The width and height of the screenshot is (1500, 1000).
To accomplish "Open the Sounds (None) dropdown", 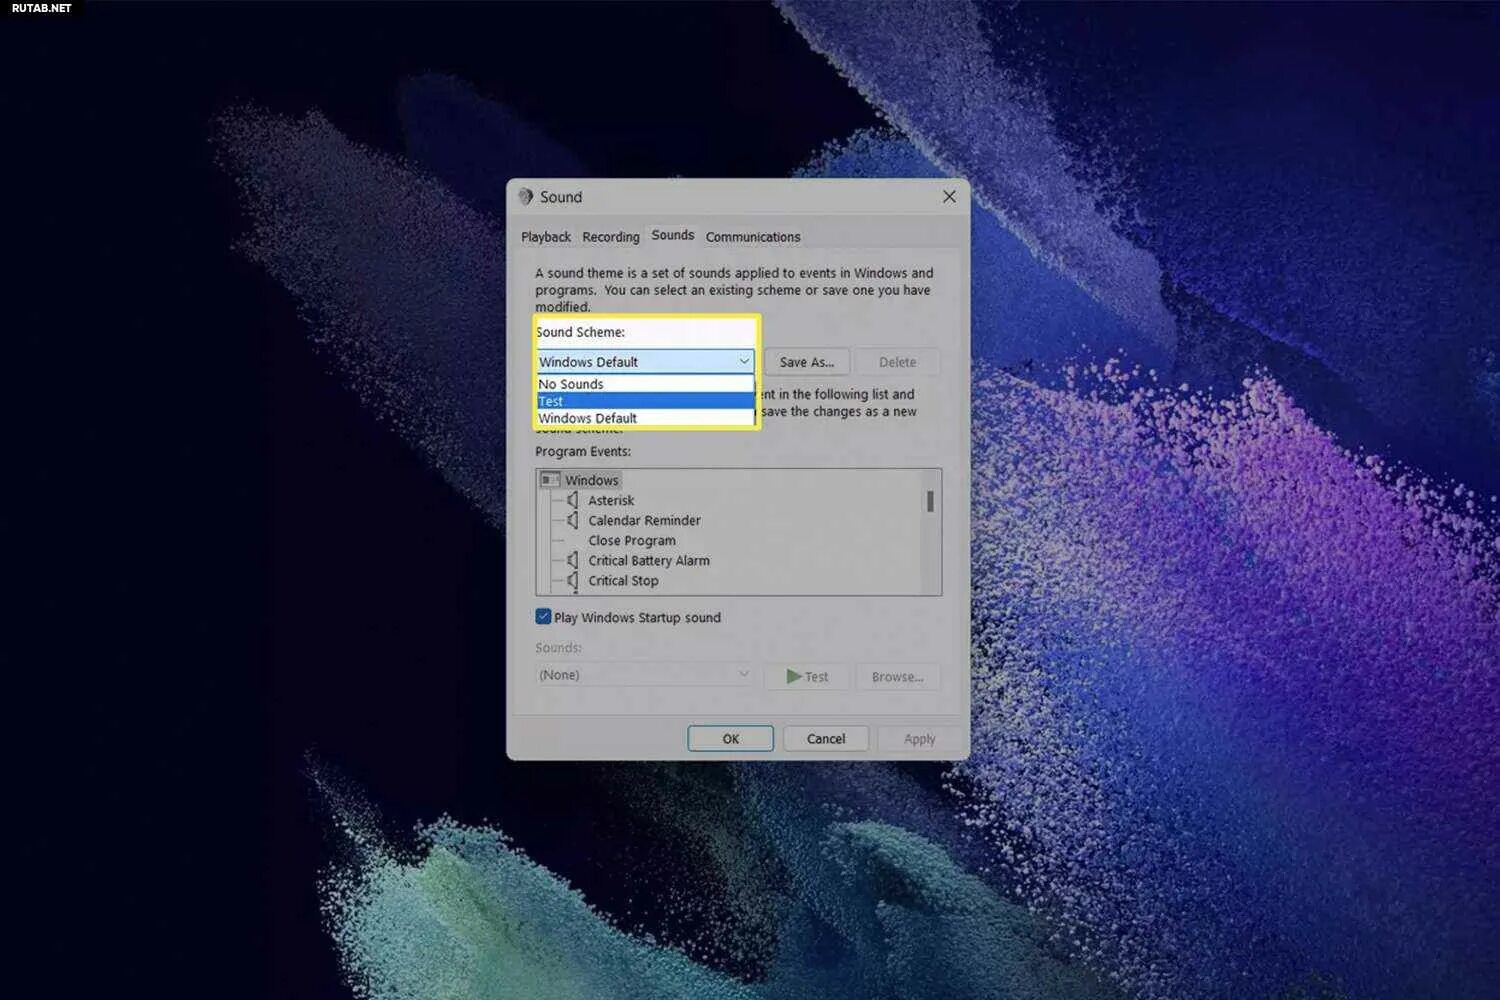I will point(744,674).
